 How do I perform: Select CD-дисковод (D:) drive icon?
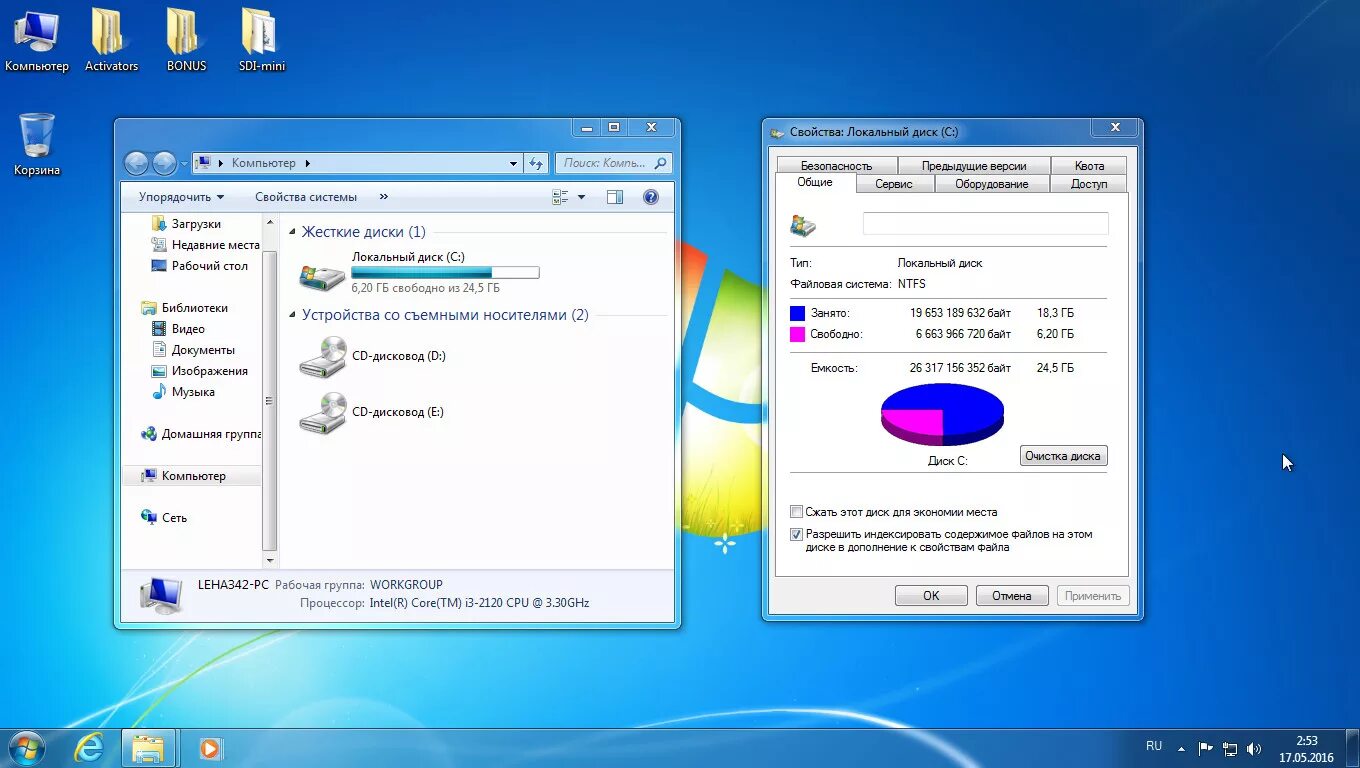[x=322, y=356]
